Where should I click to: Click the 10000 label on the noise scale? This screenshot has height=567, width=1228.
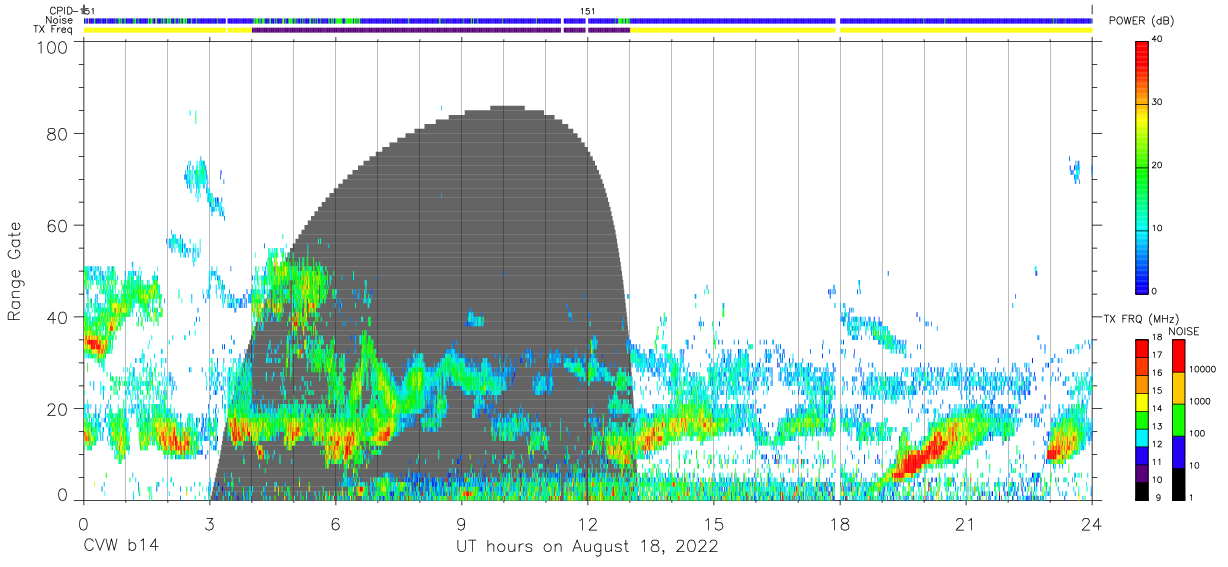(1203, 369)
